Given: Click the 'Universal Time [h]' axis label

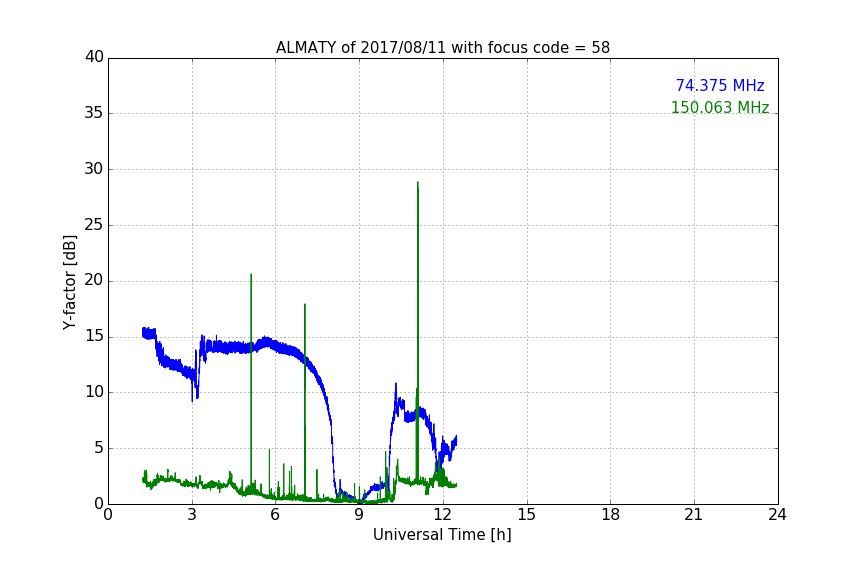Looking at the screenshot, I should [x=442, y=535].
